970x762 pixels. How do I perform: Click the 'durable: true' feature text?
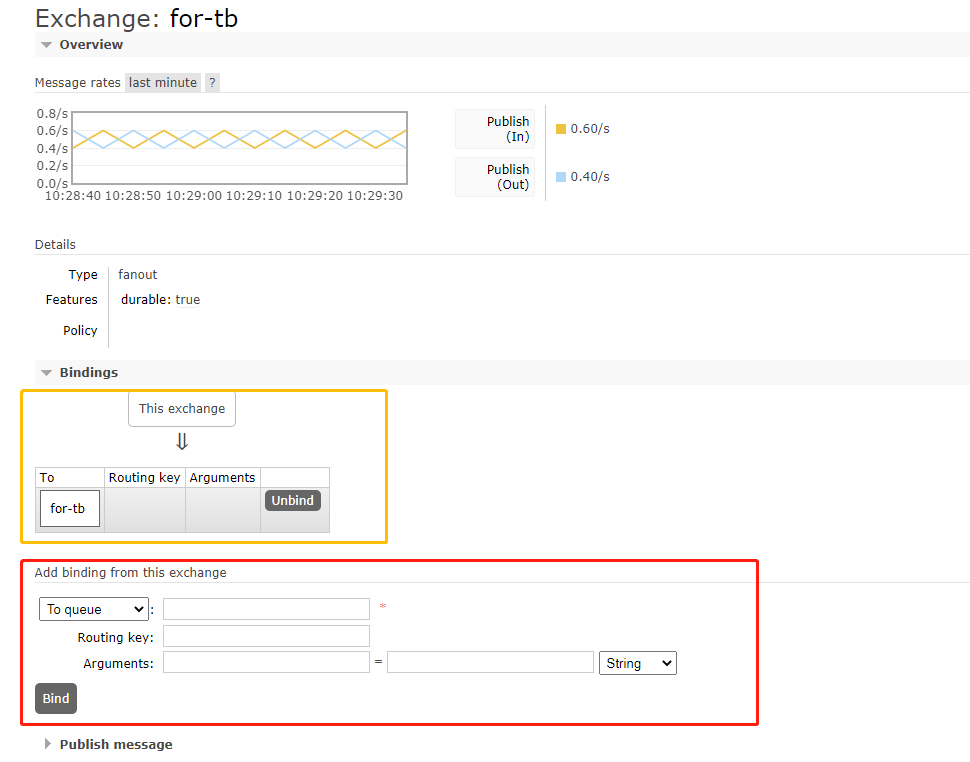point(160,299)
